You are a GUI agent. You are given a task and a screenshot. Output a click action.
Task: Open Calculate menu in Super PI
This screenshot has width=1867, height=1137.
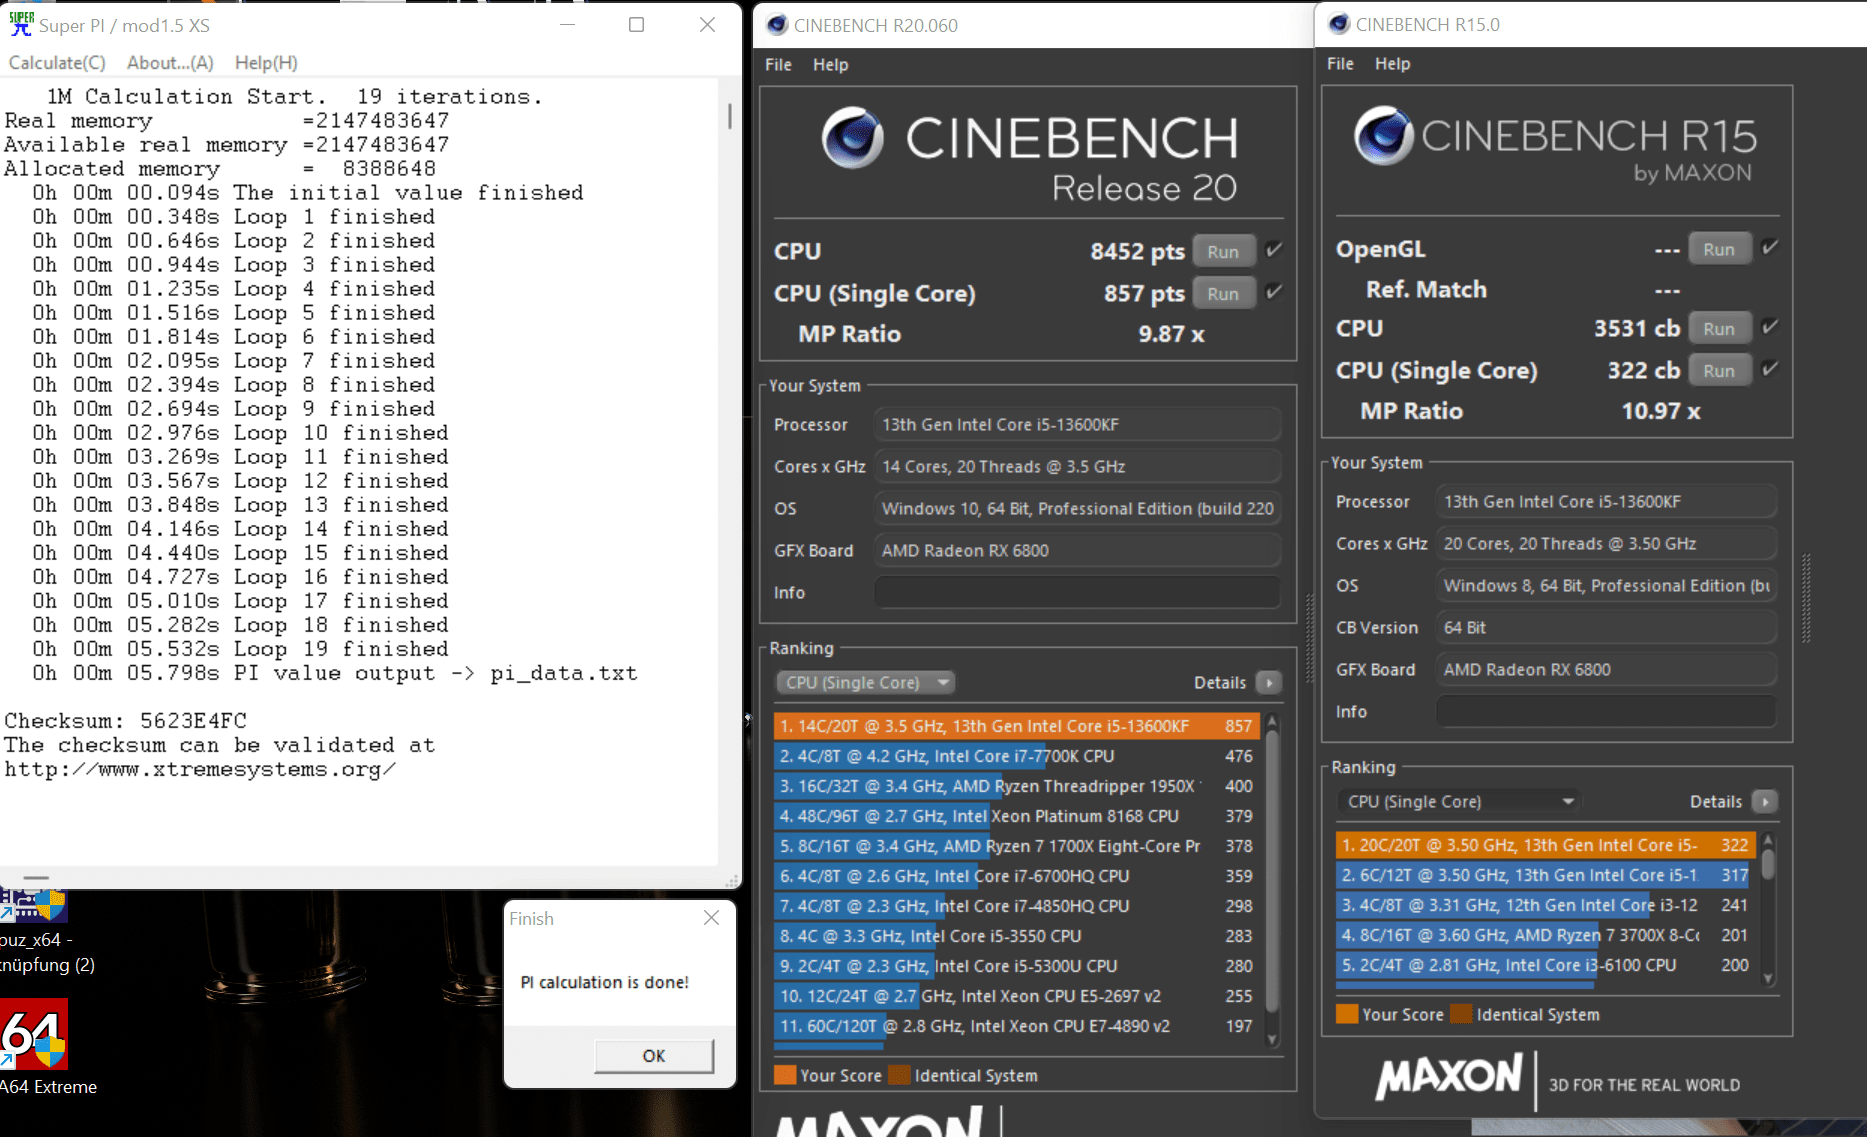coord(57,62)
